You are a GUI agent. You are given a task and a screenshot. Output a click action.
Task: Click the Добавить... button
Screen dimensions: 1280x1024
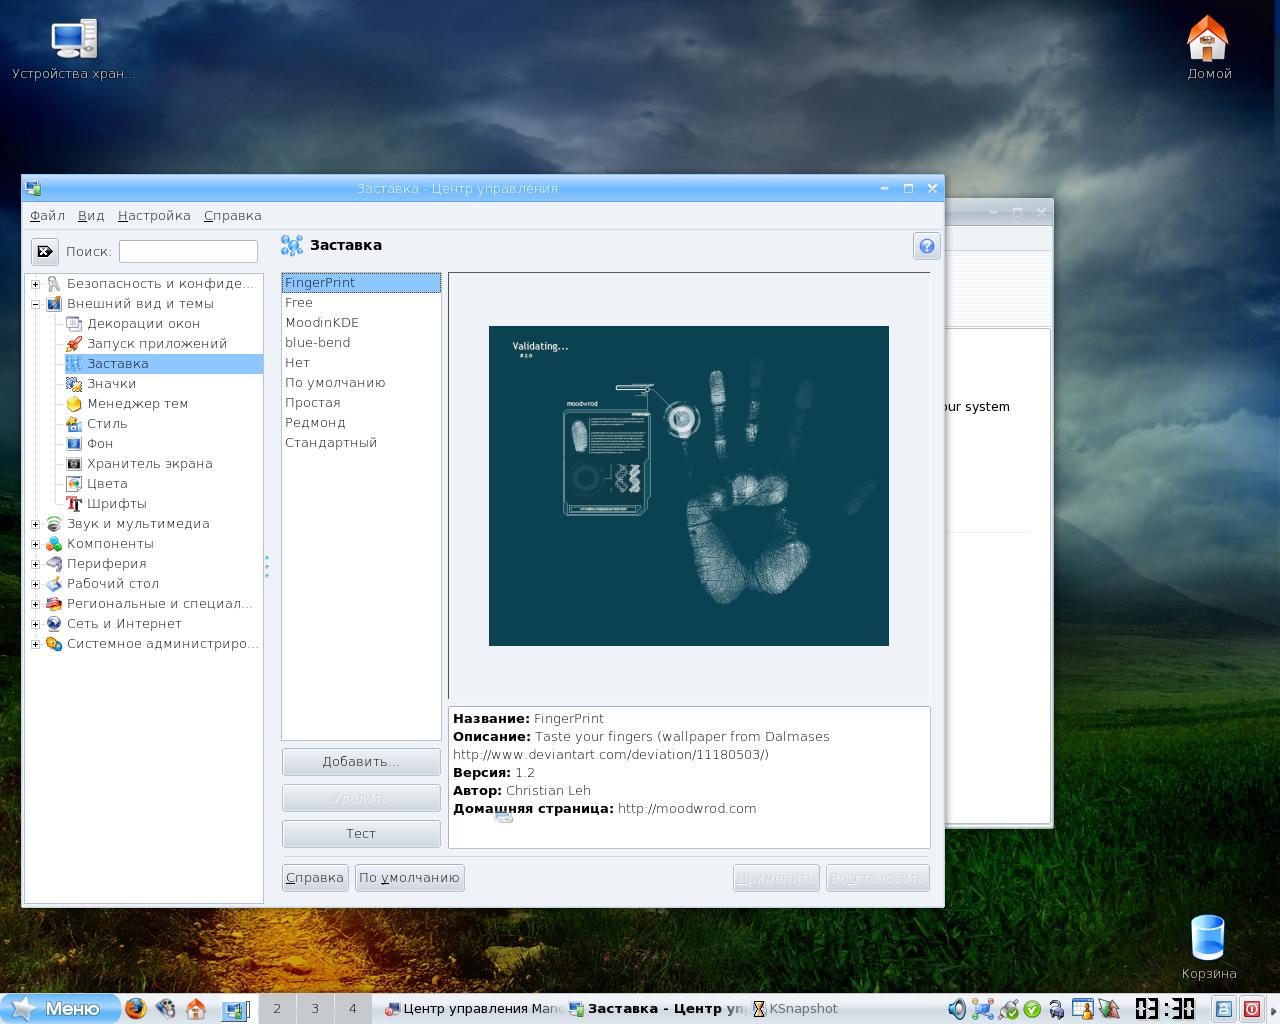click(361, 762)
